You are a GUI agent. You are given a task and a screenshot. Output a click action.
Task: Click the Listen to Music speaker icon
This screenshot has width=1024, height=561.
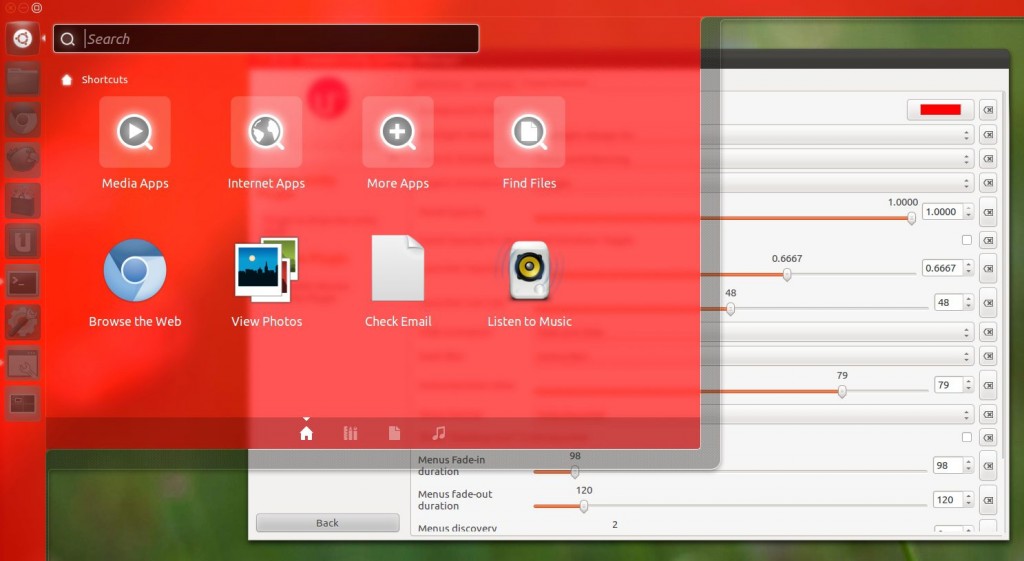(529, 270)
